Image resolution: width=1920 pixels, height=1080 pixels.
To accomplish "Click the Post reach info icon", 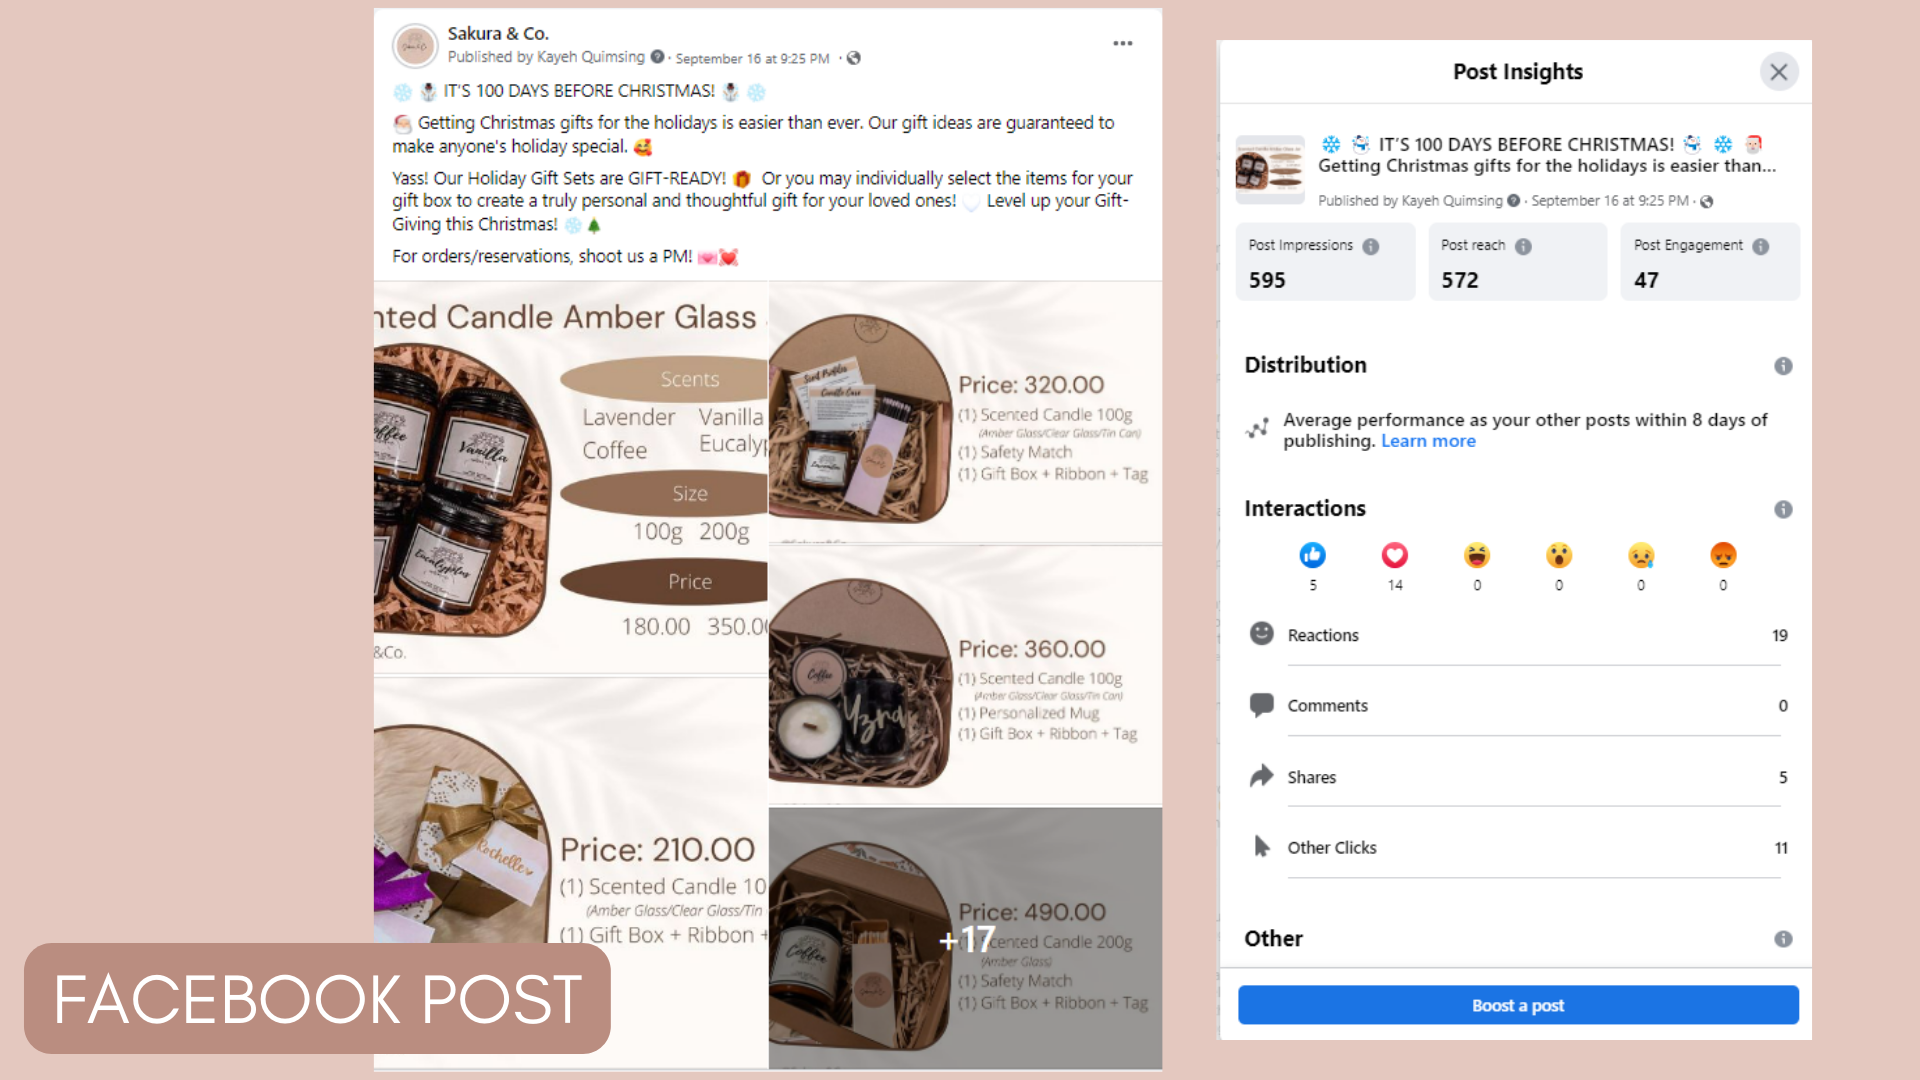I will point(1523,247).
